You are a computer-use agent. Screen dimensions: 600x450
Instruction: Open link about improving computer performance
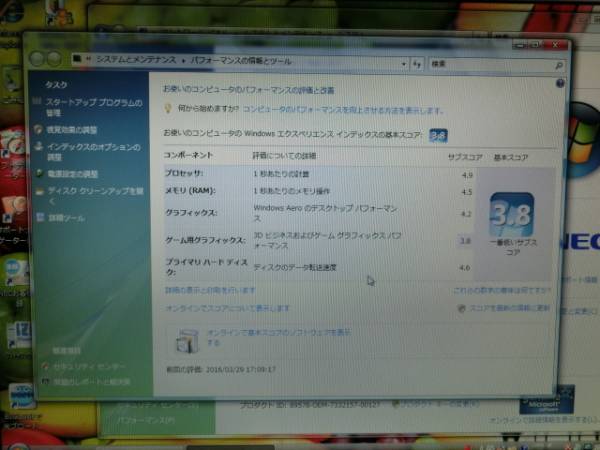point(343,110)
